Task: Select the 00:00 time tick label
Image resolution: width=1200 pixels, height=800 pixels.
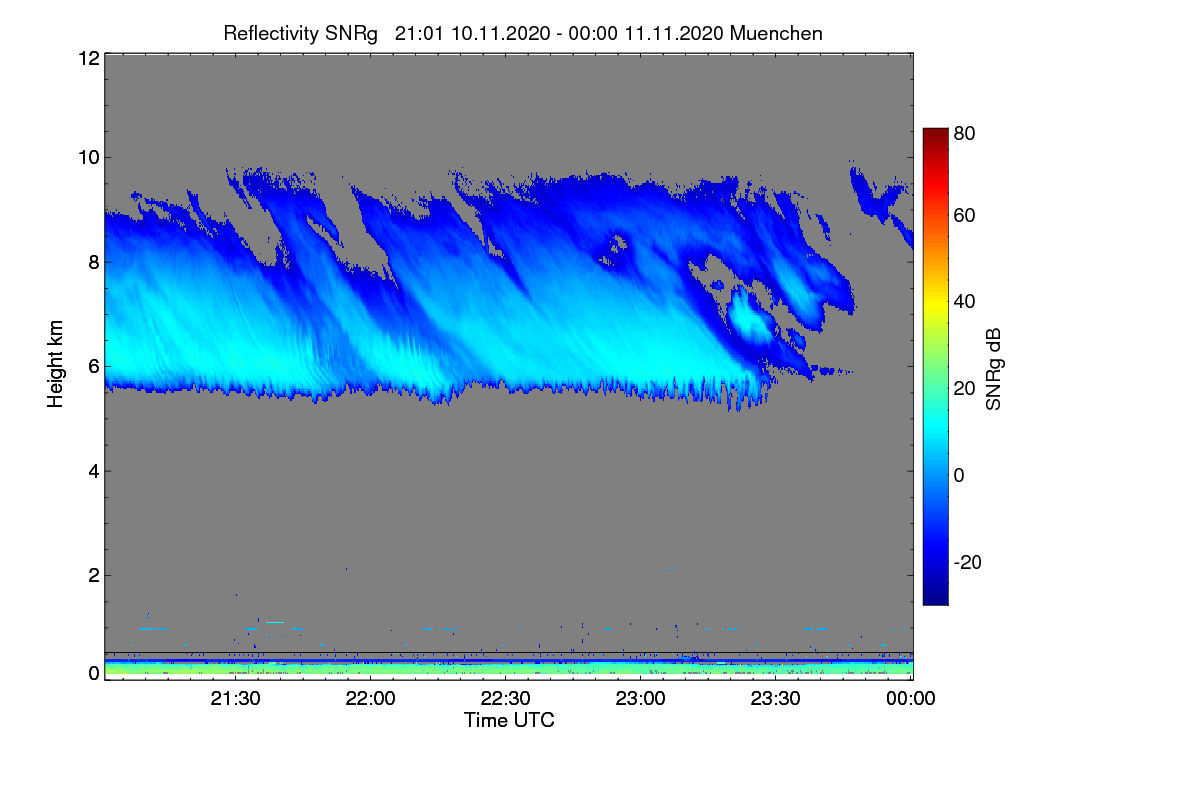Action: tap(911, 699)
